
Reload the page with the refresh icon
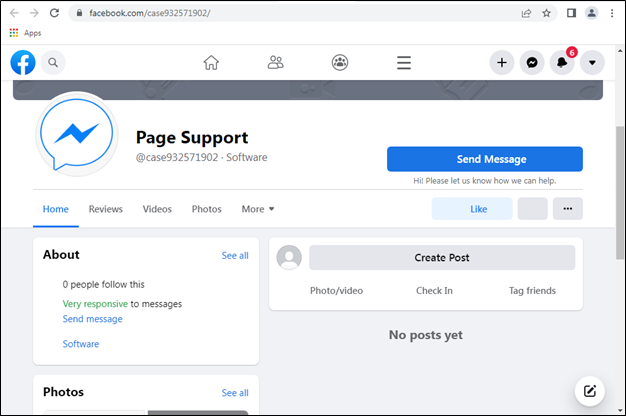(54, 13)
